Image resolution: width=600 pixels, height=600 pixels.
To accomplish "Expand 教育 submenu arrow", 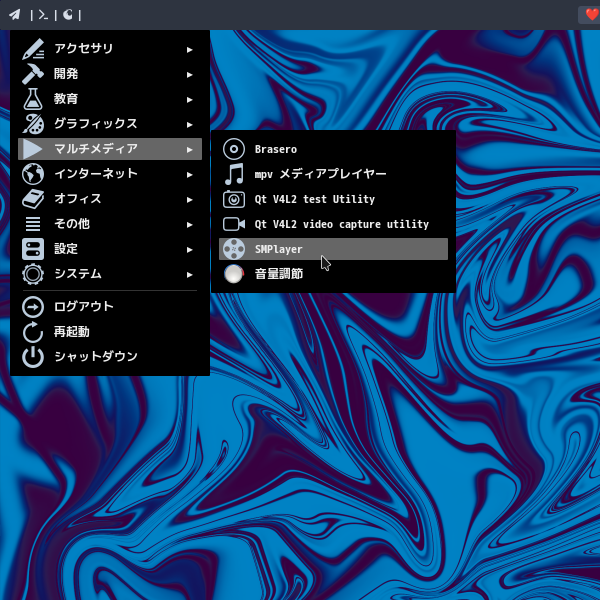I will coord(189,99).
